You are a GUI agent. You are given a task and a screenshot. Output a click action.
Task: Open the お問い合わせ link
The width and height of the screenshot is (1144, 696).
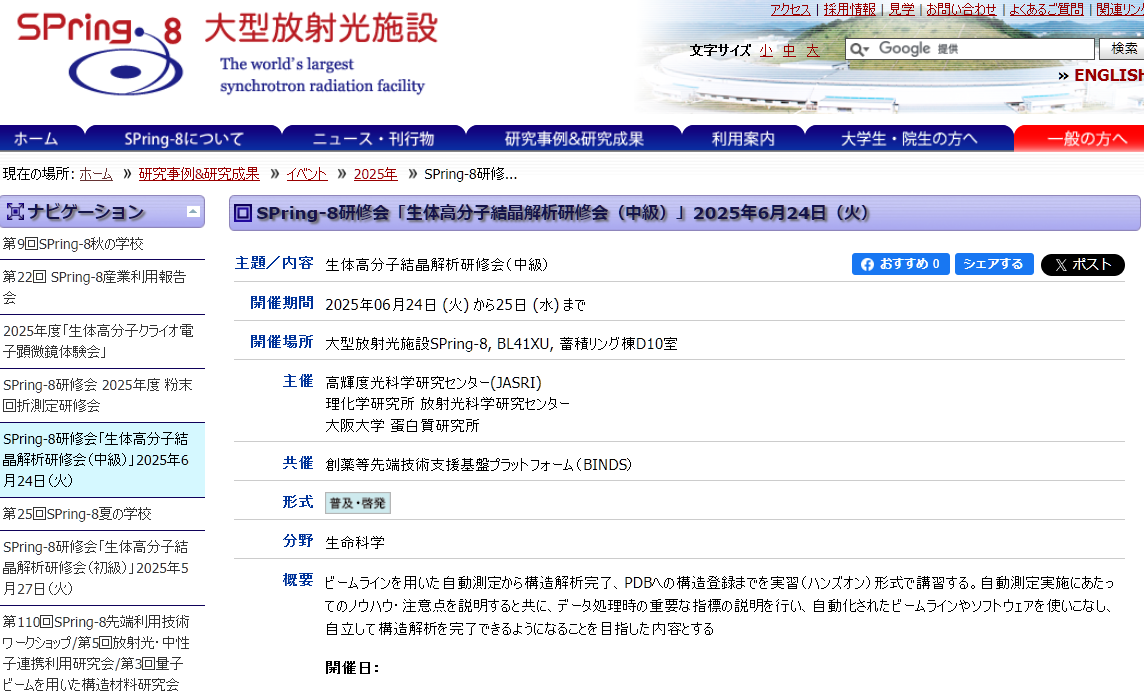tap(961, 9)
